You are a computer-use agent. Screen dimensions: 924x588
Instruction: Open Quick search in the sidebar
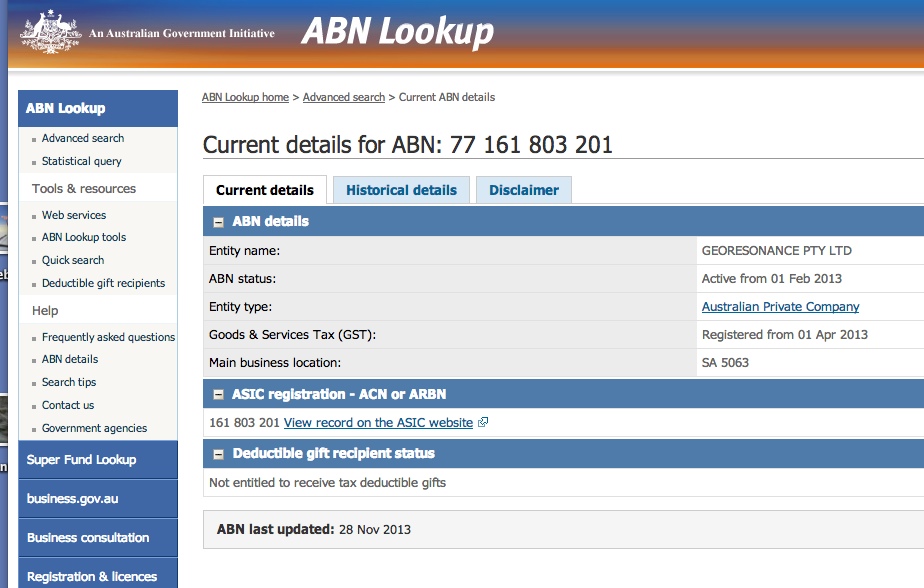point(72,260)
